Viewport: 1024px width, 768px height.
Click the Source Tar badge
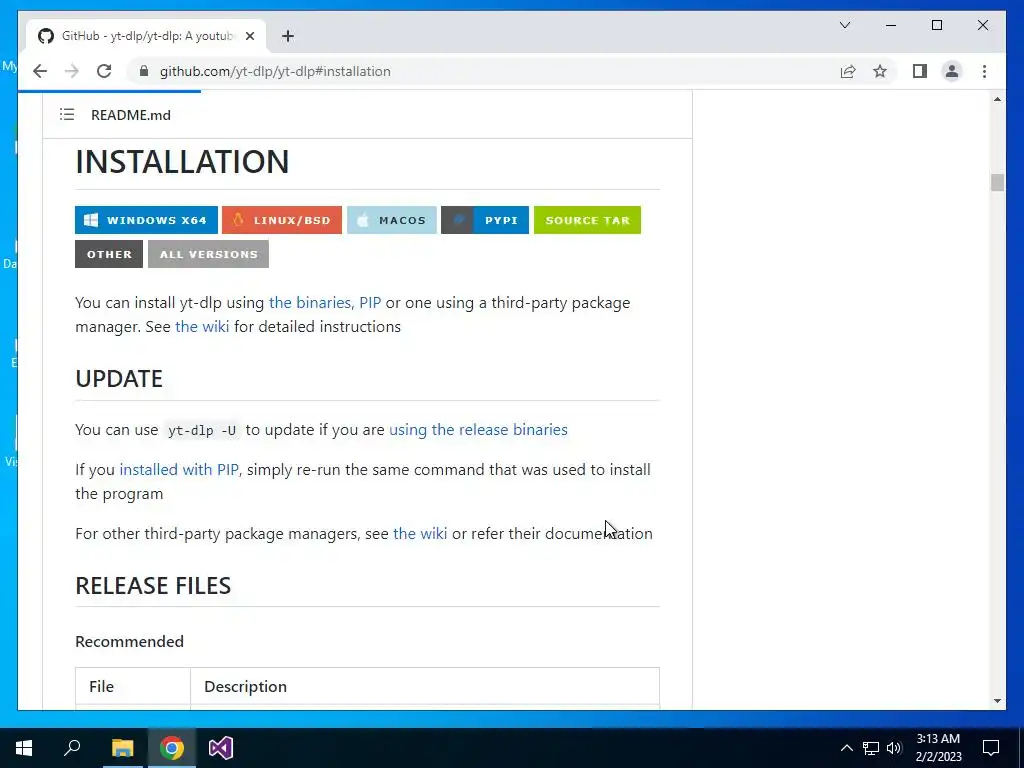click(x=587, y=220)
